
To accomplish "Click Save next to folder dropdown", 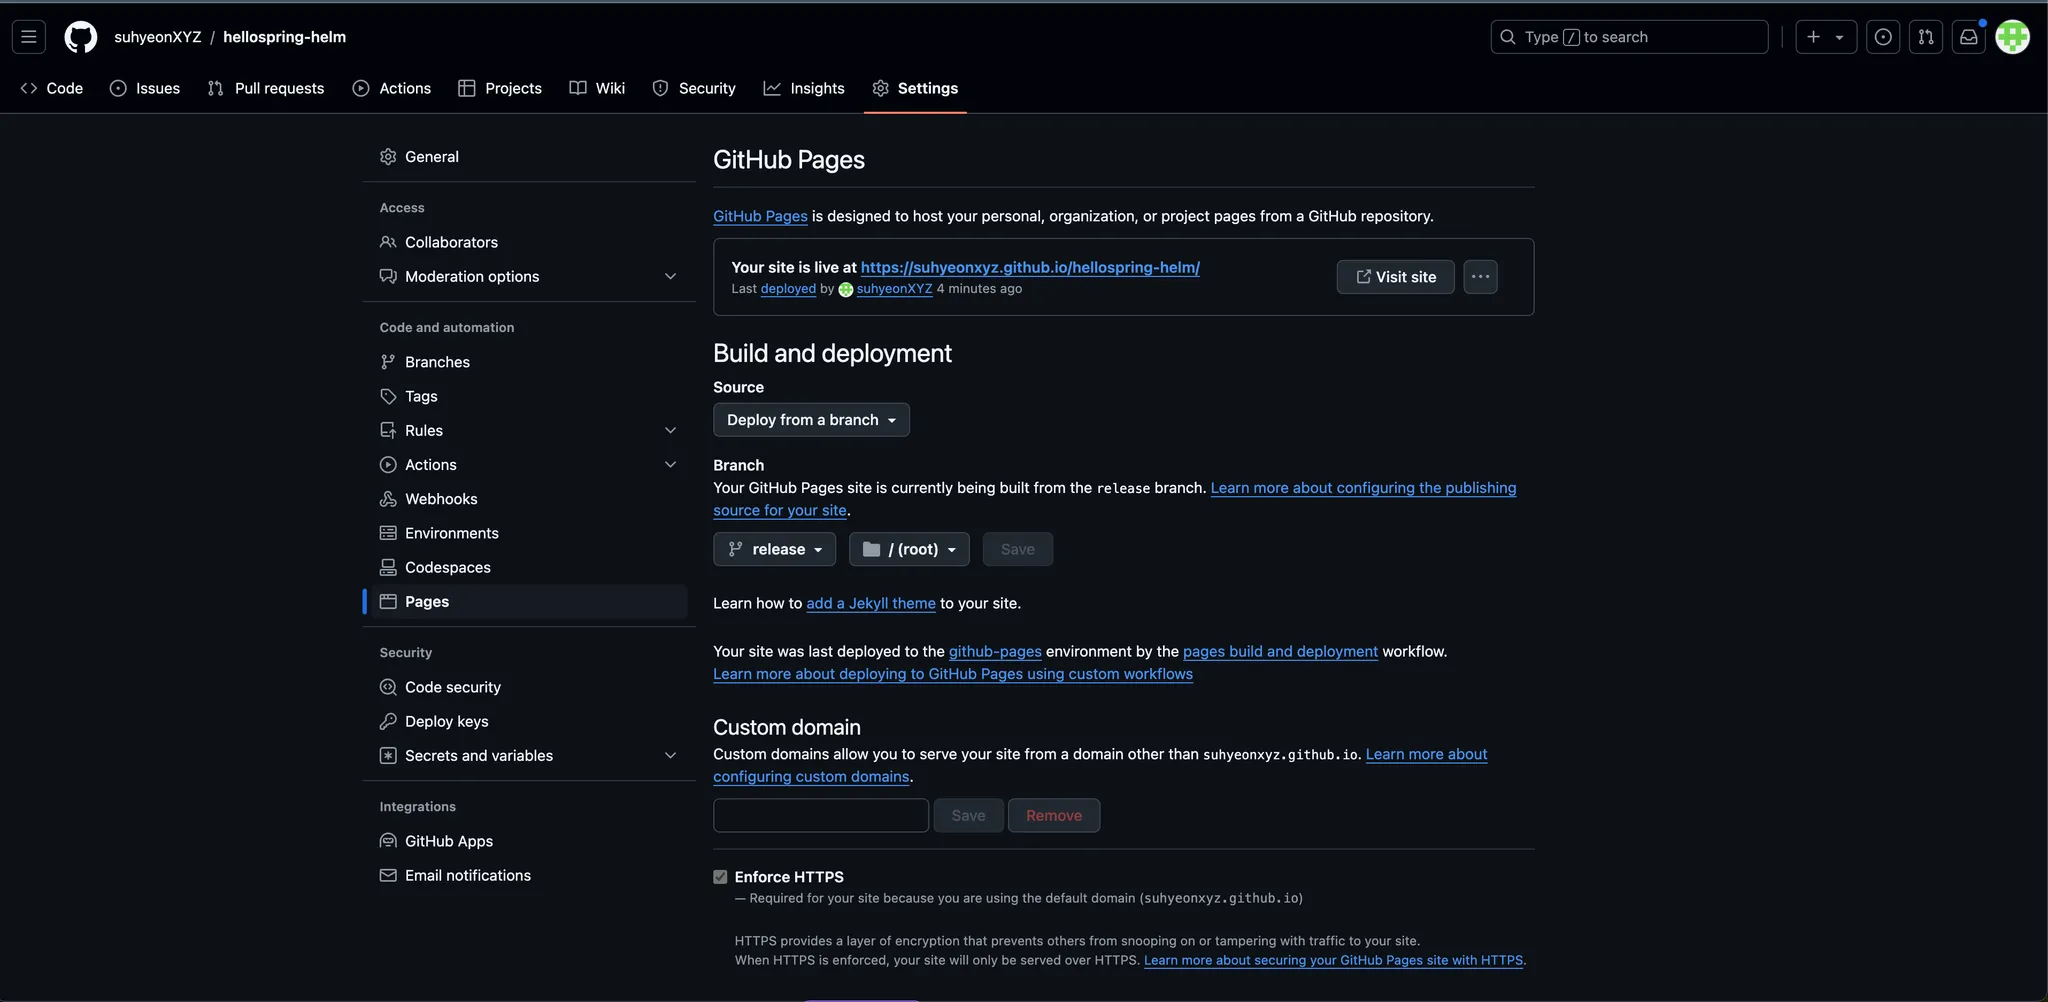I will coord(1017,549).
